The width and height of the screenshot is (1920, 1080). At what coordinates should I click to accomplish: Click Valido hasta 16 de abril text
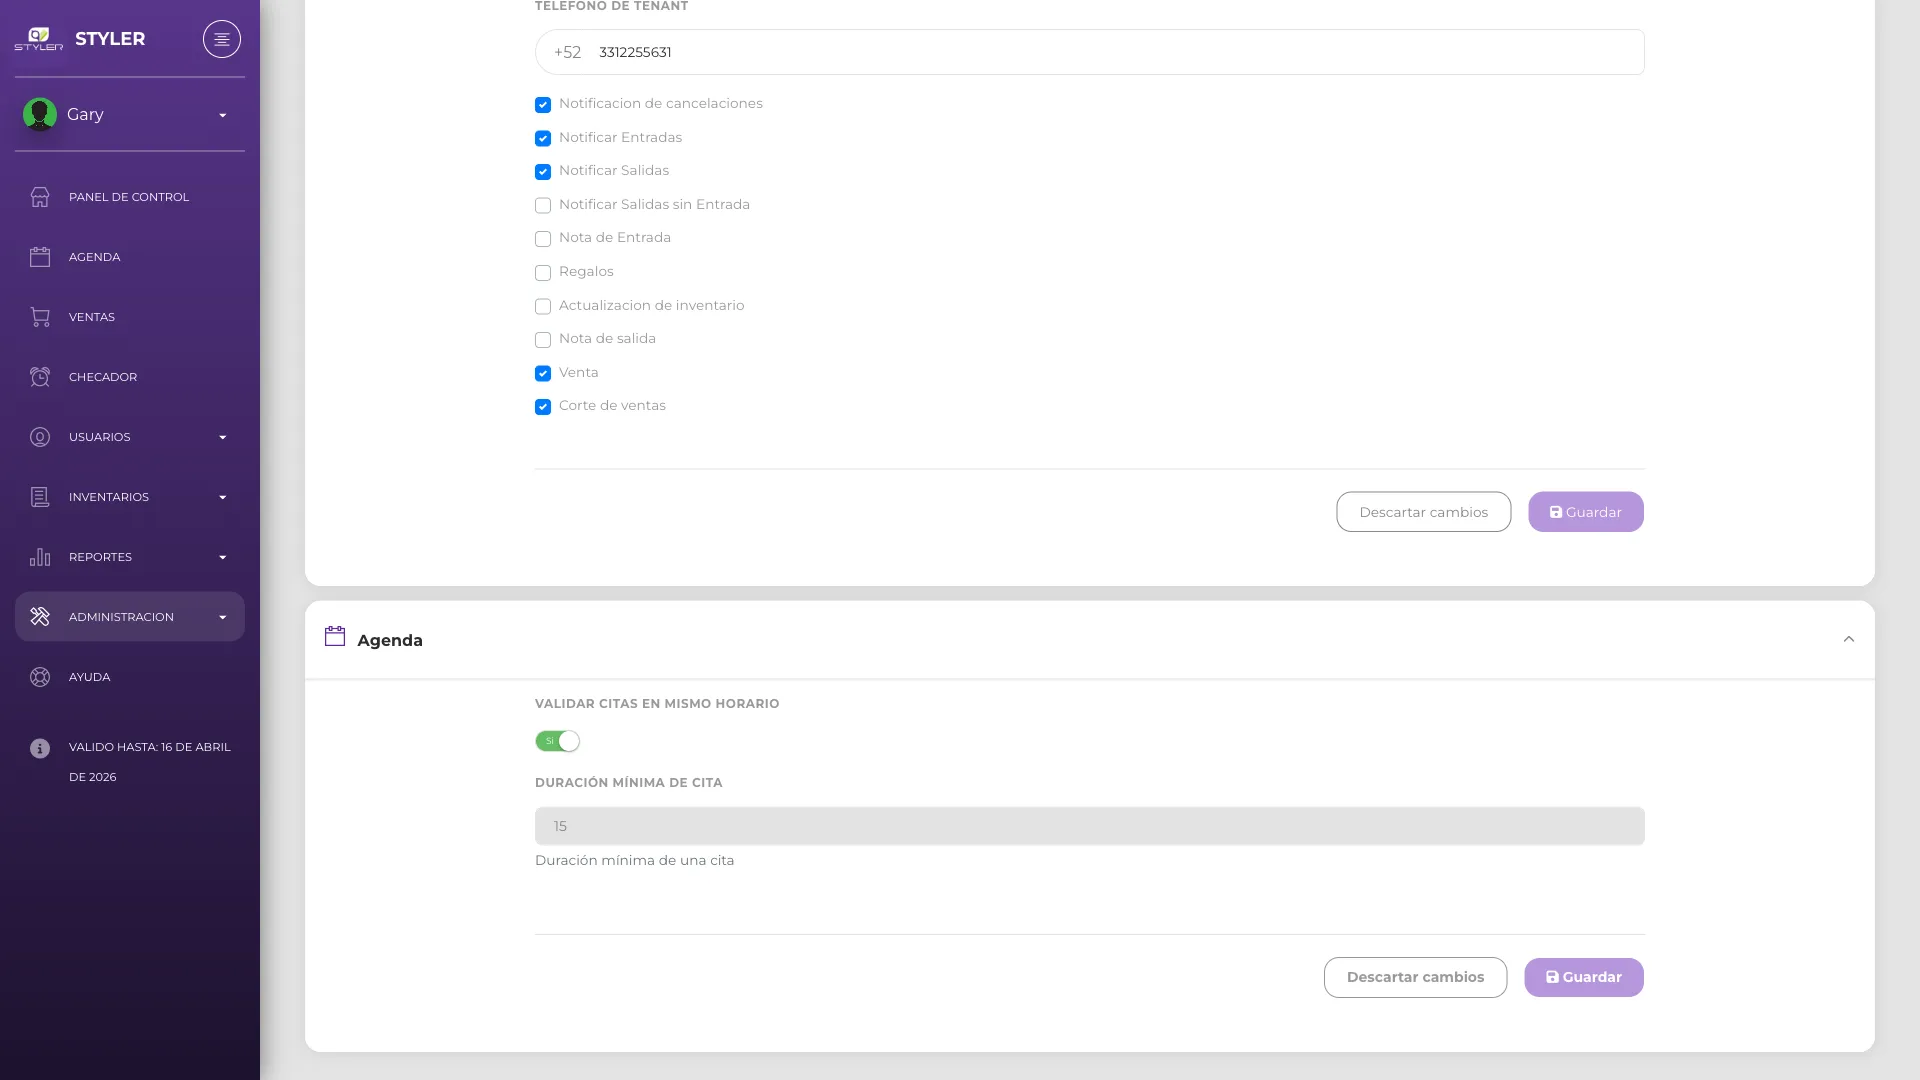coord(150,761)
